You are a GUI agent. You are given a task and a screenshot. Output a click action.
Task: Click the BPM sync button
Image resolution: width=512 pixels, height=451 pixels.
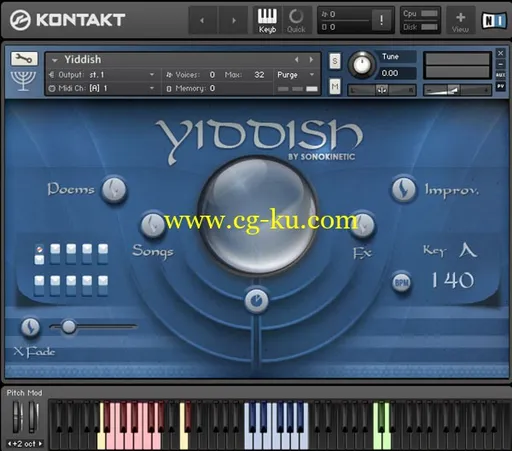click(x=401, y=283)
